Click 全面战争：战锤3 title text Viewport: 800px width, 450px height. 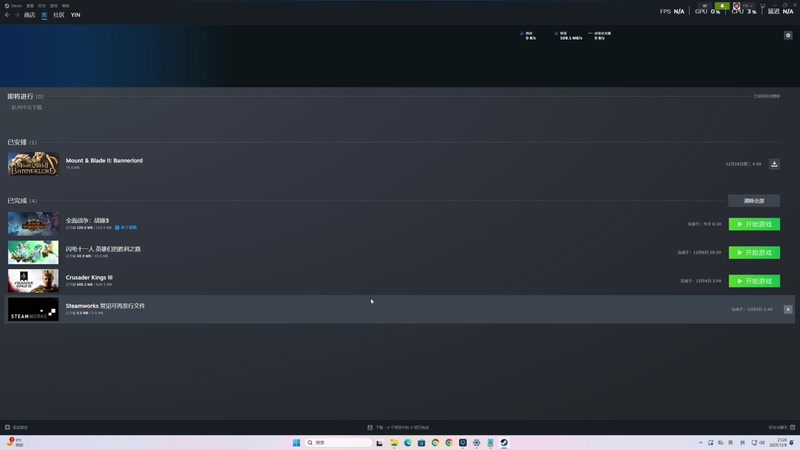tap(87, 220)
